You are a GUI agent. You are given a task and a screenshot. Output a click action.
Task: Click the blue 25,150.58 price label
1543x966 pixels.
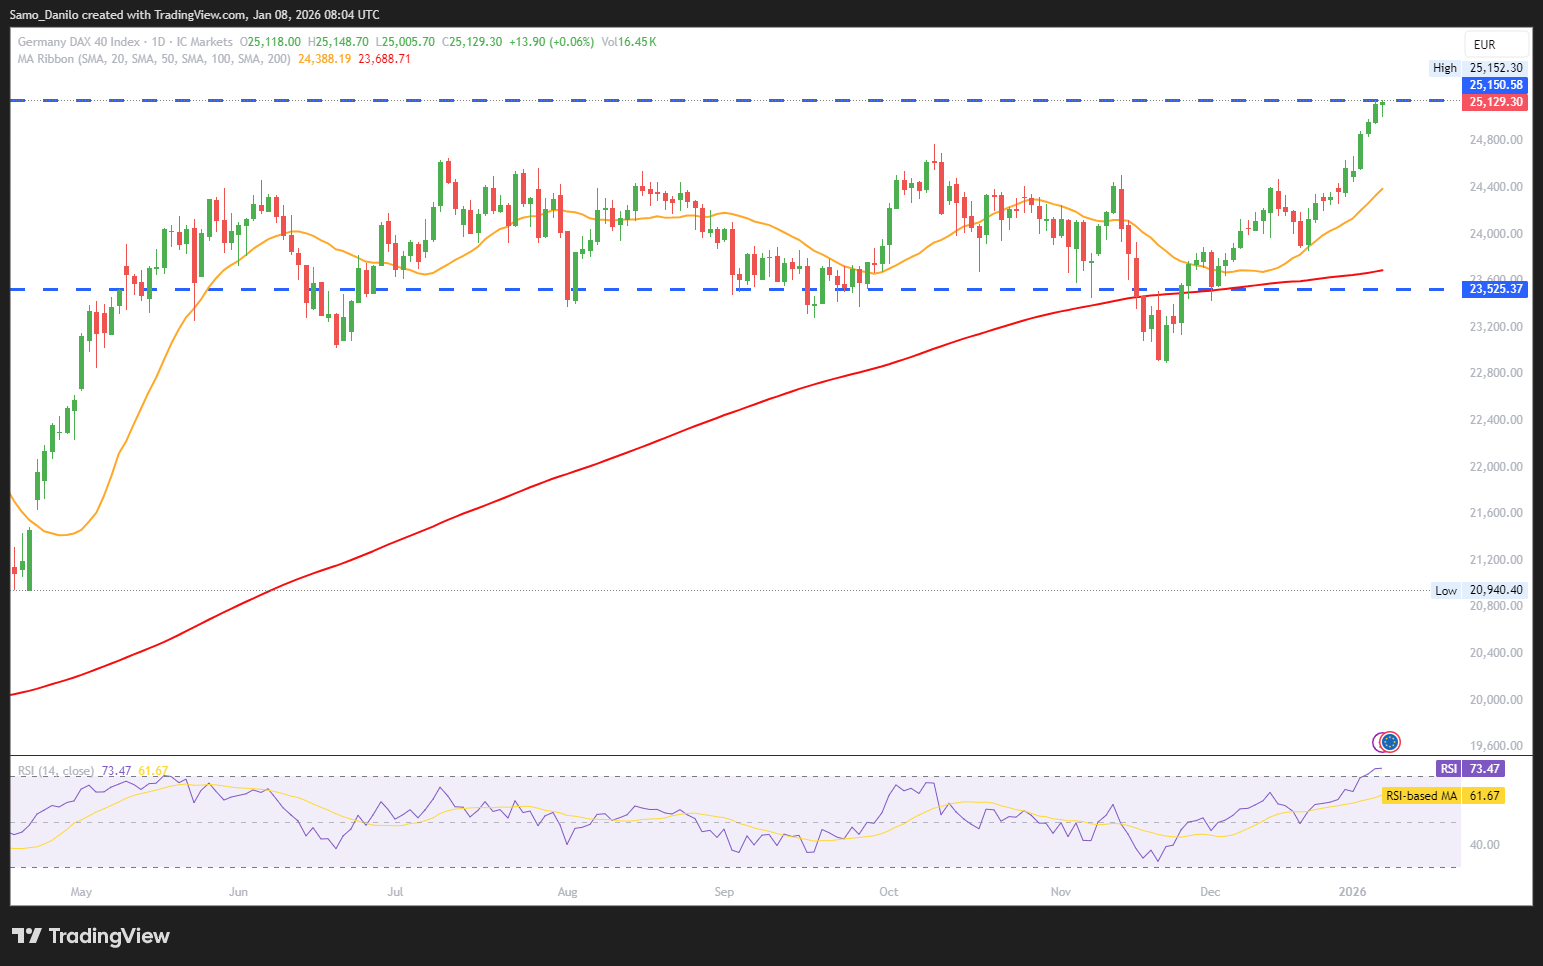pos(1495,85)
